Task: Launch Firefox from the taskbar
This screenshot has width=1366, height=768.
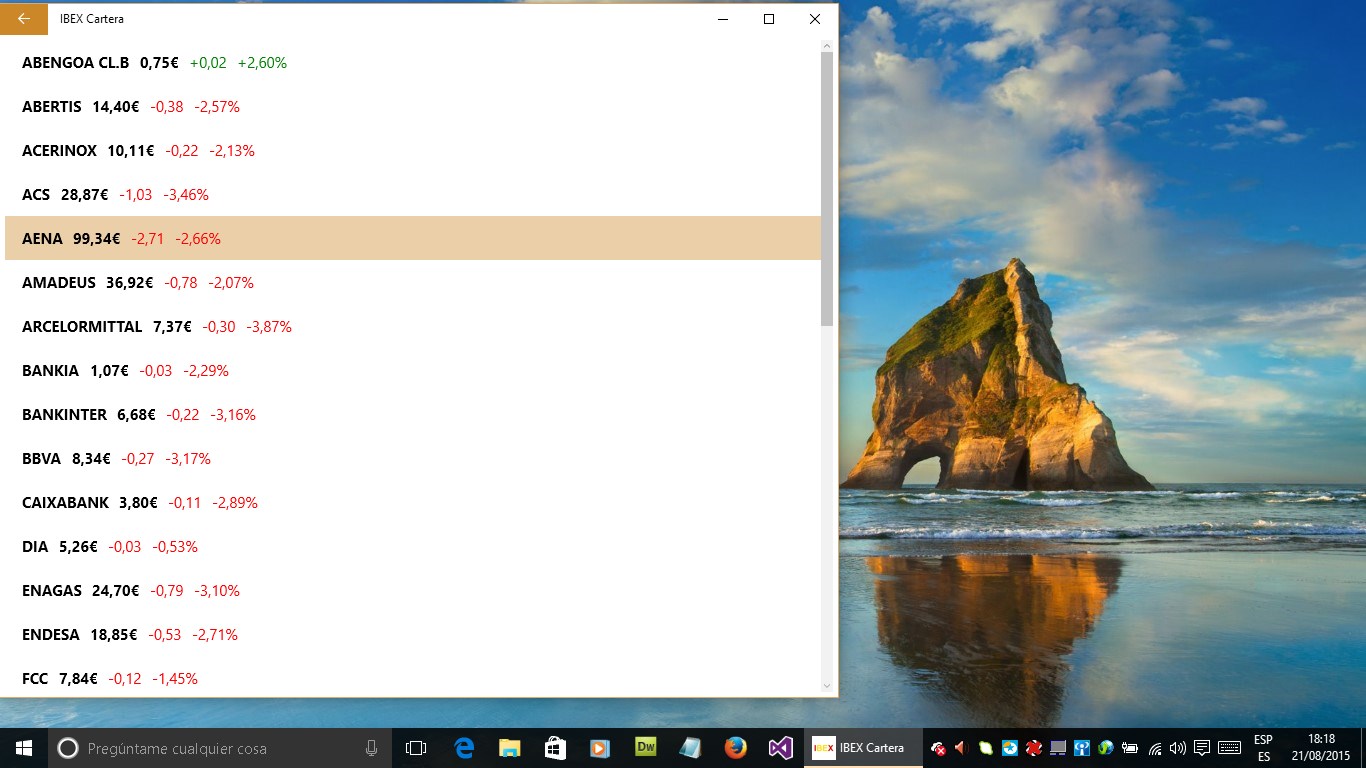Action: (x=735, y=748)
